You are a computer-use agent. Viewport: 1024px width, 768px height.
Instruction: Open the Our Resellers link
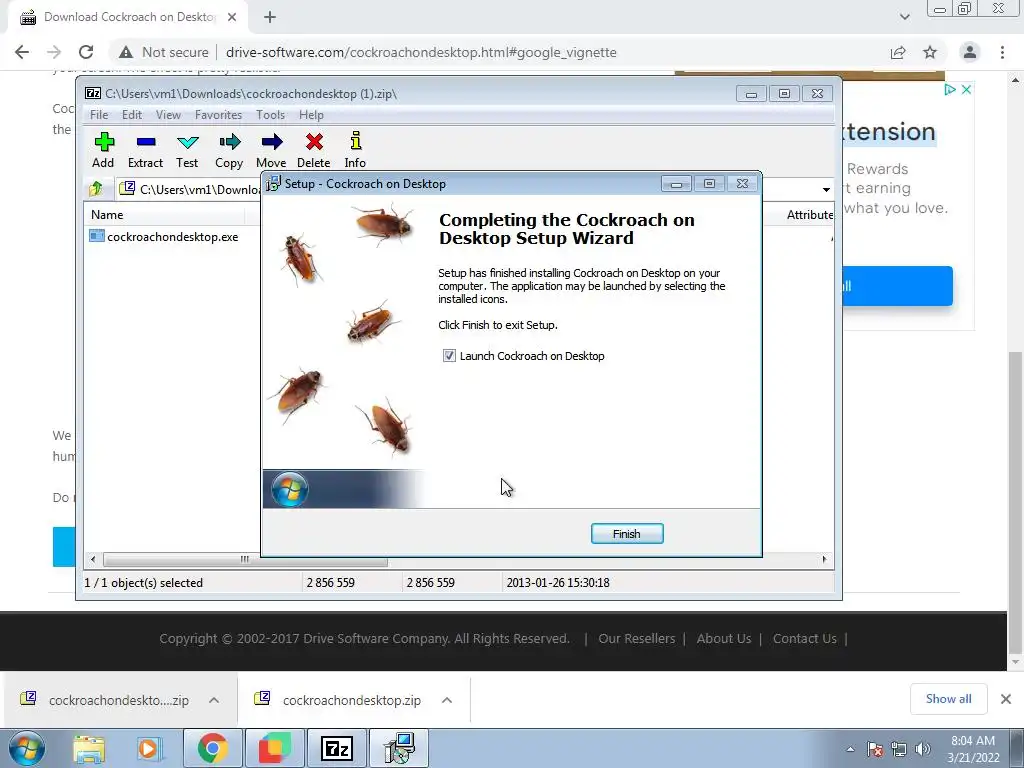click(637, 639)
